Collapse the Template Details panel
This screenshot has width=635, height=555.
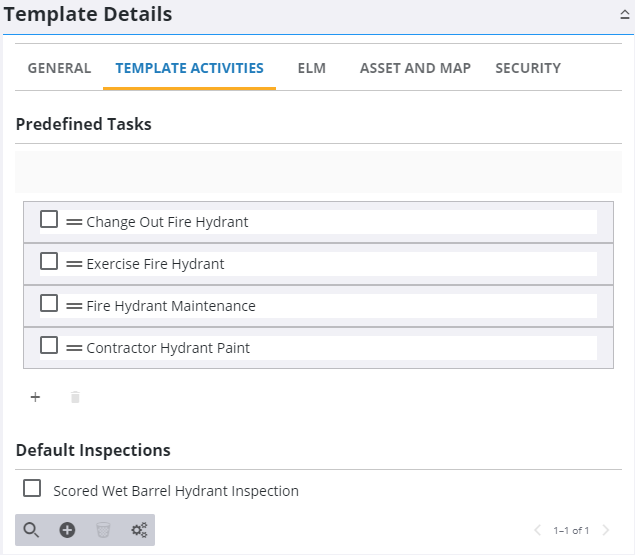(x=625, y=15)
